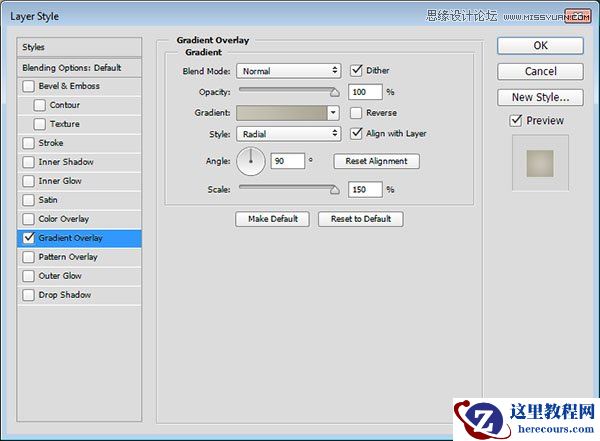
Task: Click the Scale slider handle
Action: click(334, 190)
